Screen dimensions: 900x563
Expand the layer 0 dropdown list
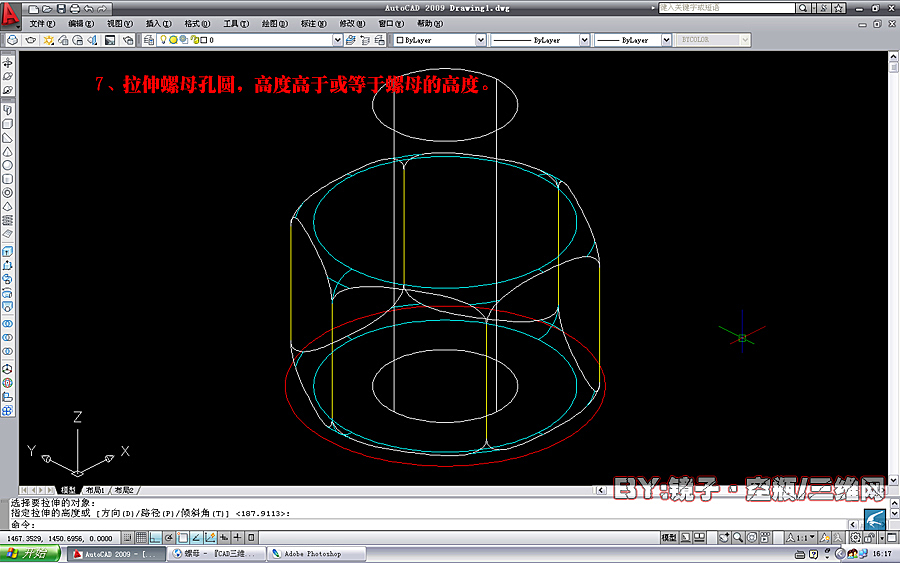coord(338,40)
